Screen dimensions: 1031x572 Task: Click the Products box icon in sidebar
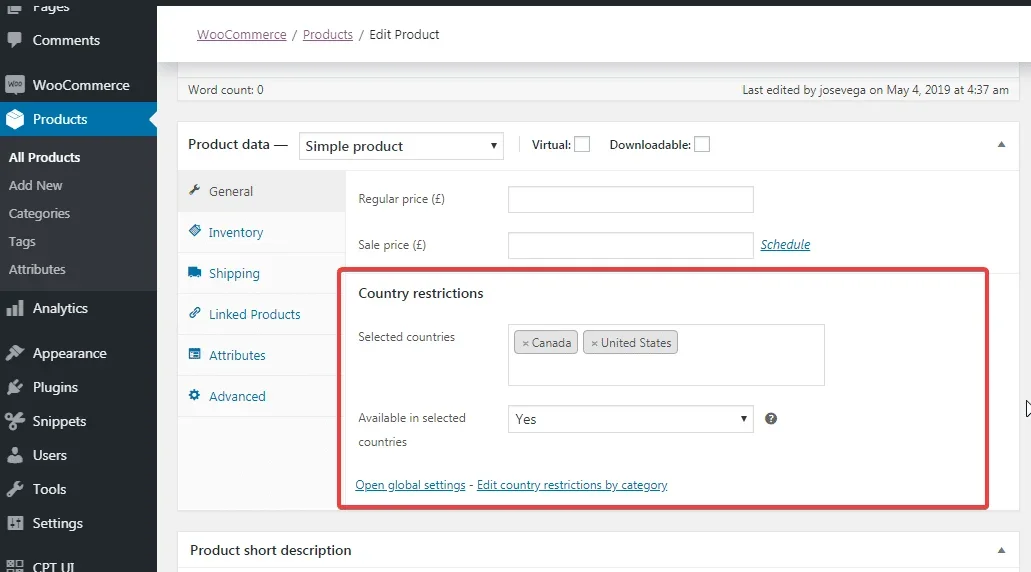click(x=14, y=119)
